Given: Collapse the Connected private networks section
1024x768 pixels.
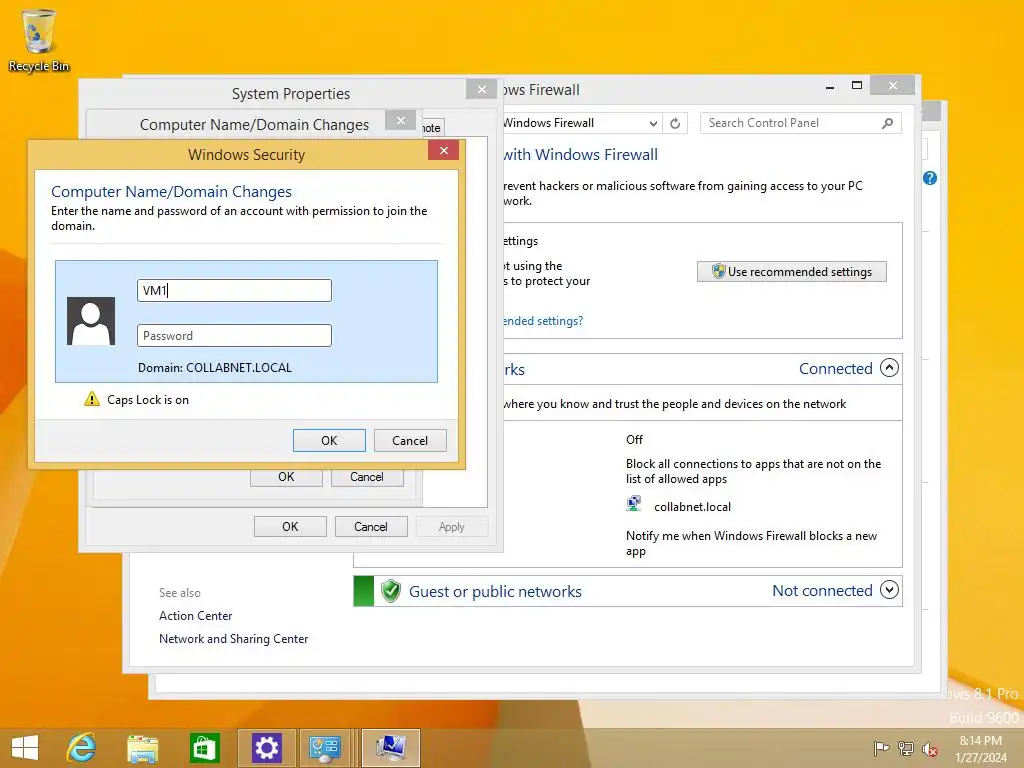Looking at the screenshot, I should [x=889, y=368].
